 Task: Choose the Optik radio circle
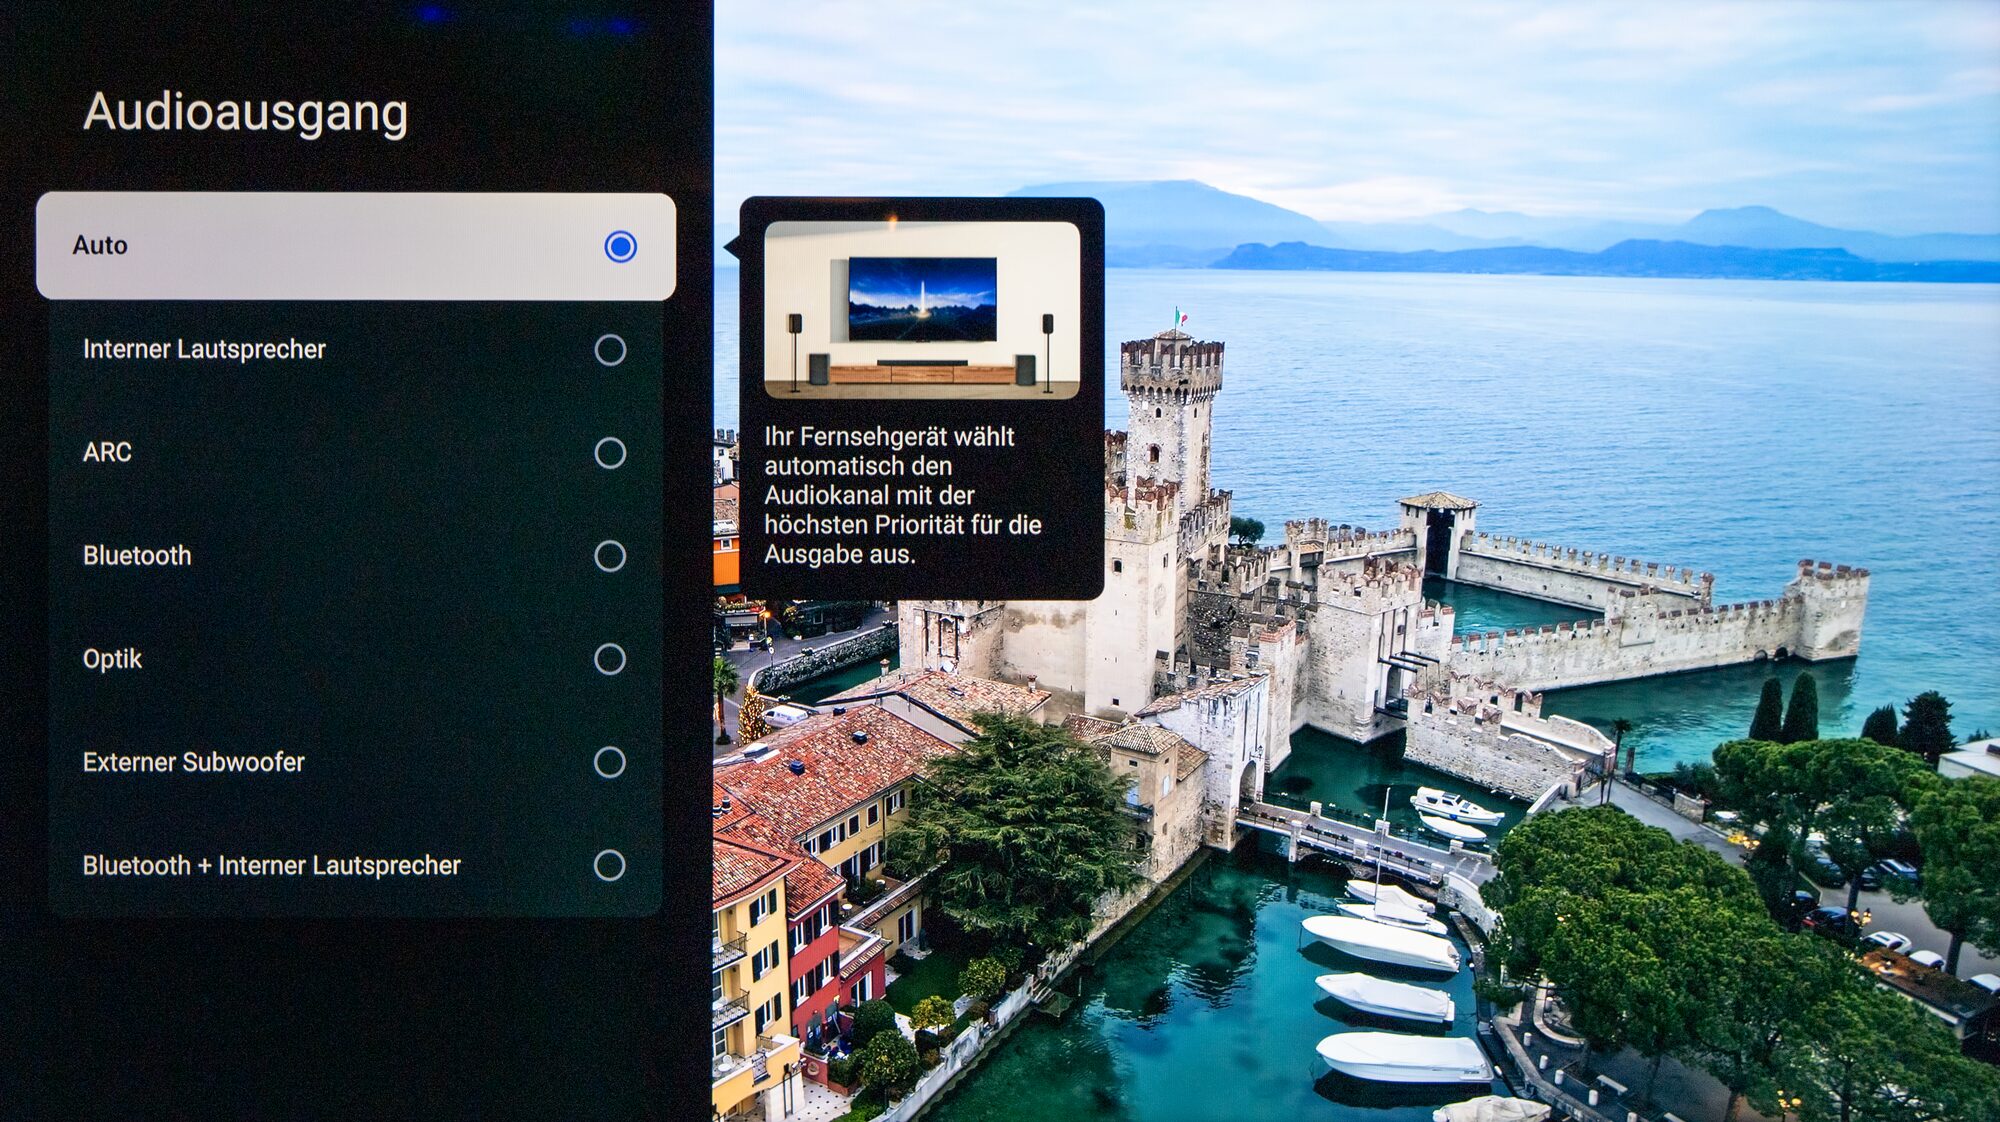[x=610, y=659]
